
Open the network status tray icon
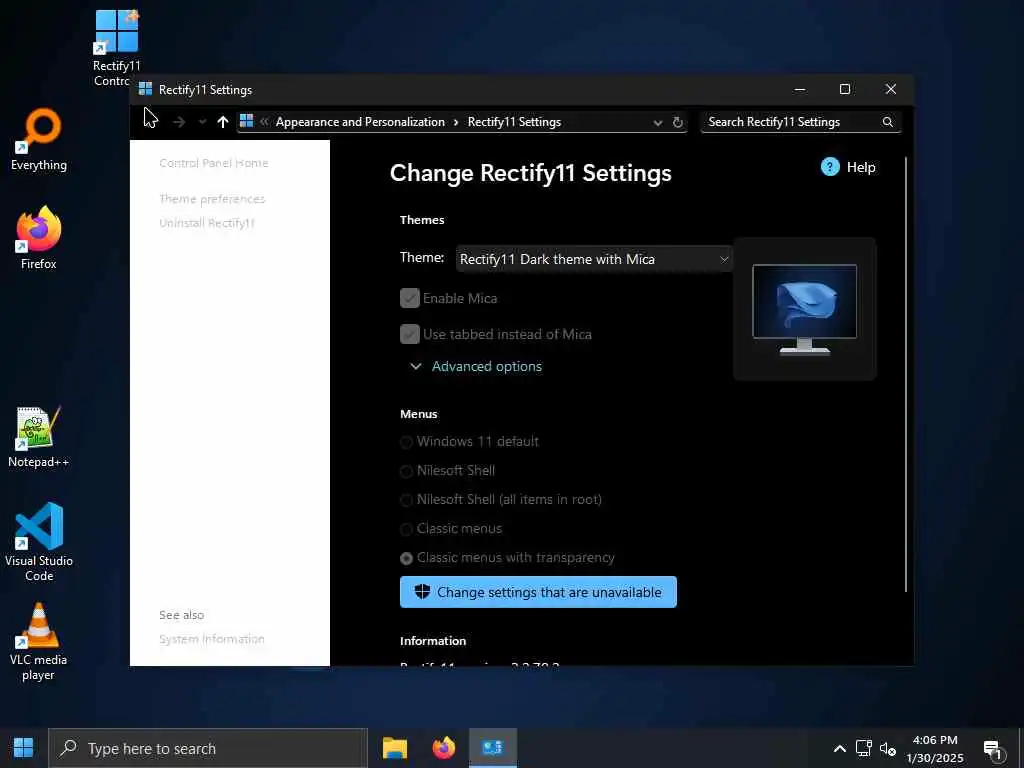[863, 748]
